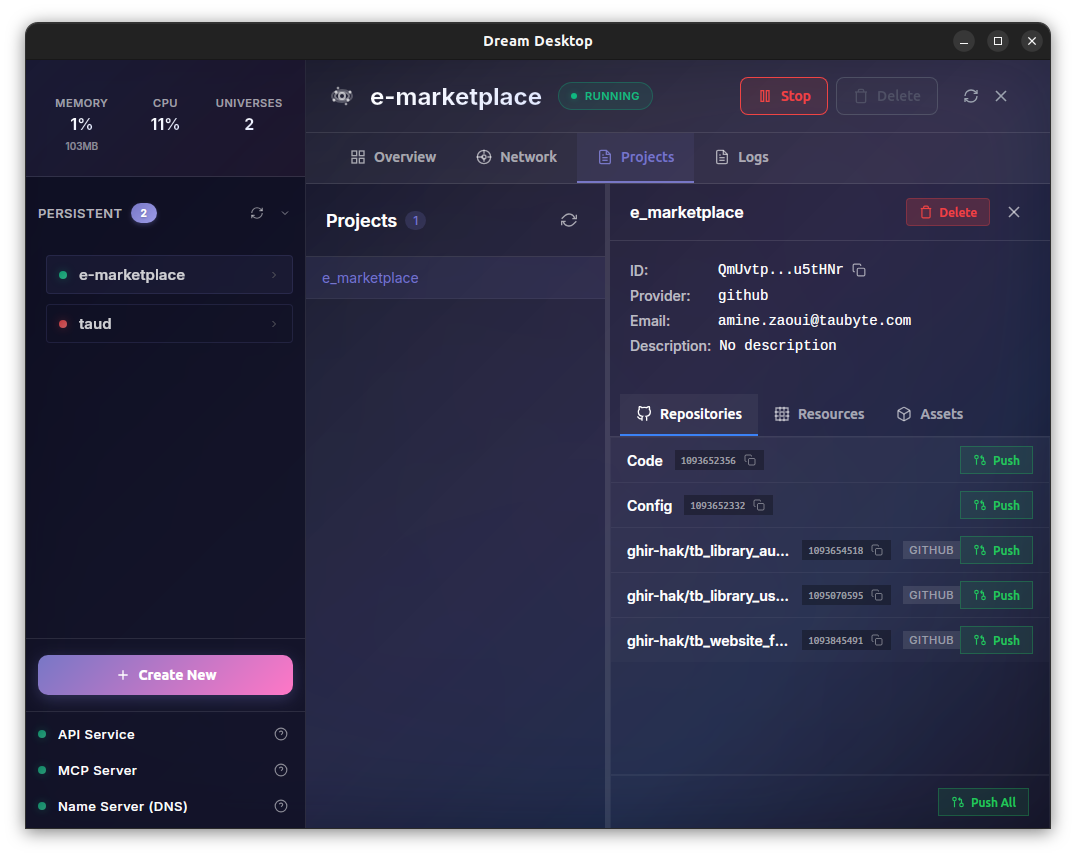Switch to the Resources tab

click(x=819, y=414)
